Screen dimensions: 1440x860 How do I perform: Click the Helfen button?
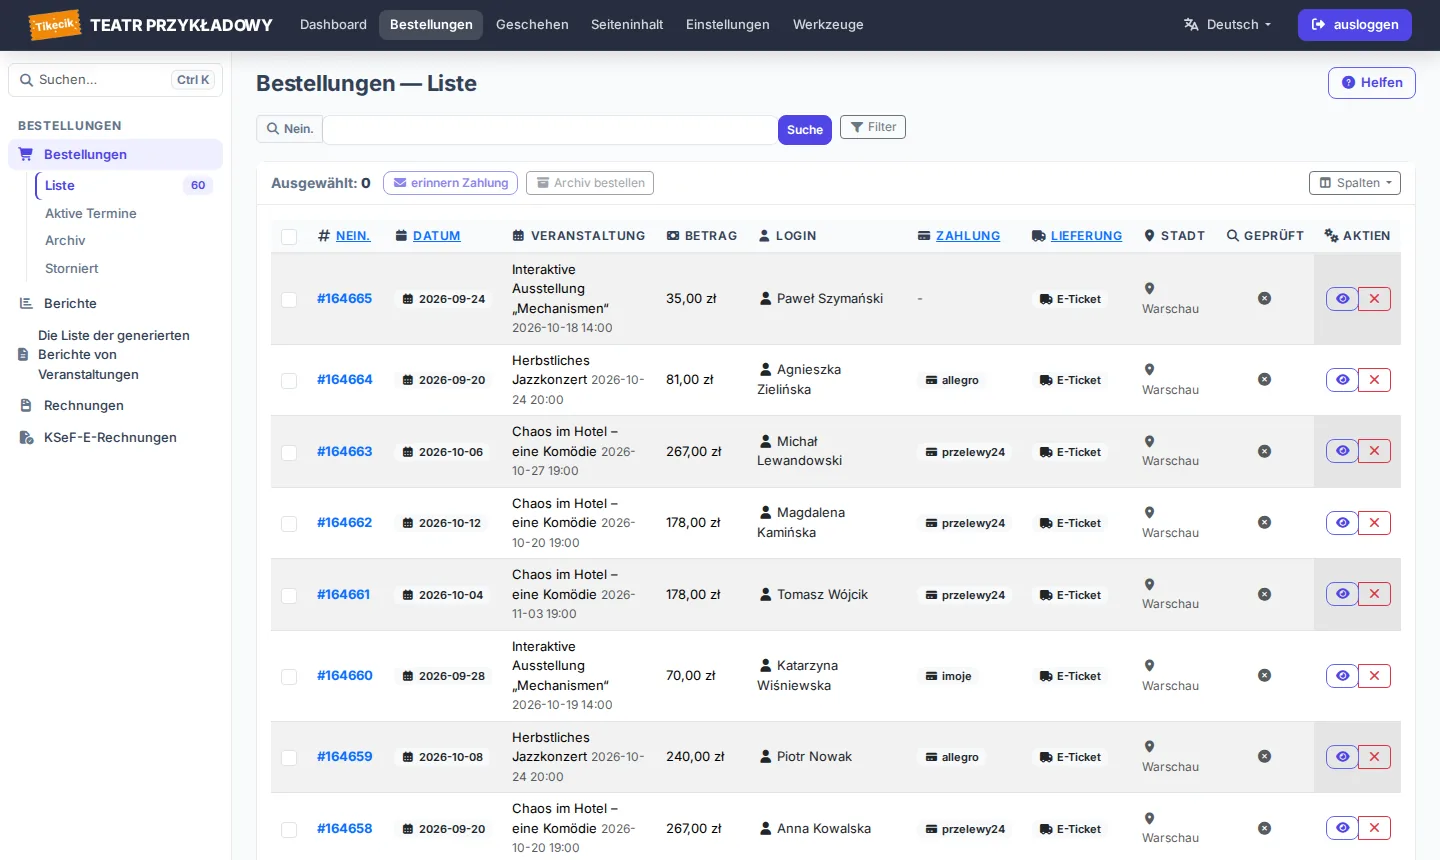pyautogui.click(x=1372, y=83)
